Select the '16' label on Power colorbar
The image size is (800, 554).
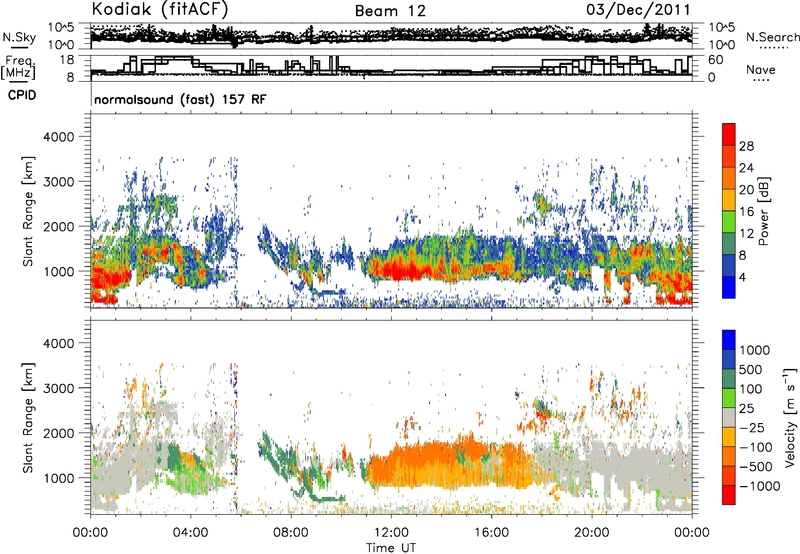(x=746, y=212)
